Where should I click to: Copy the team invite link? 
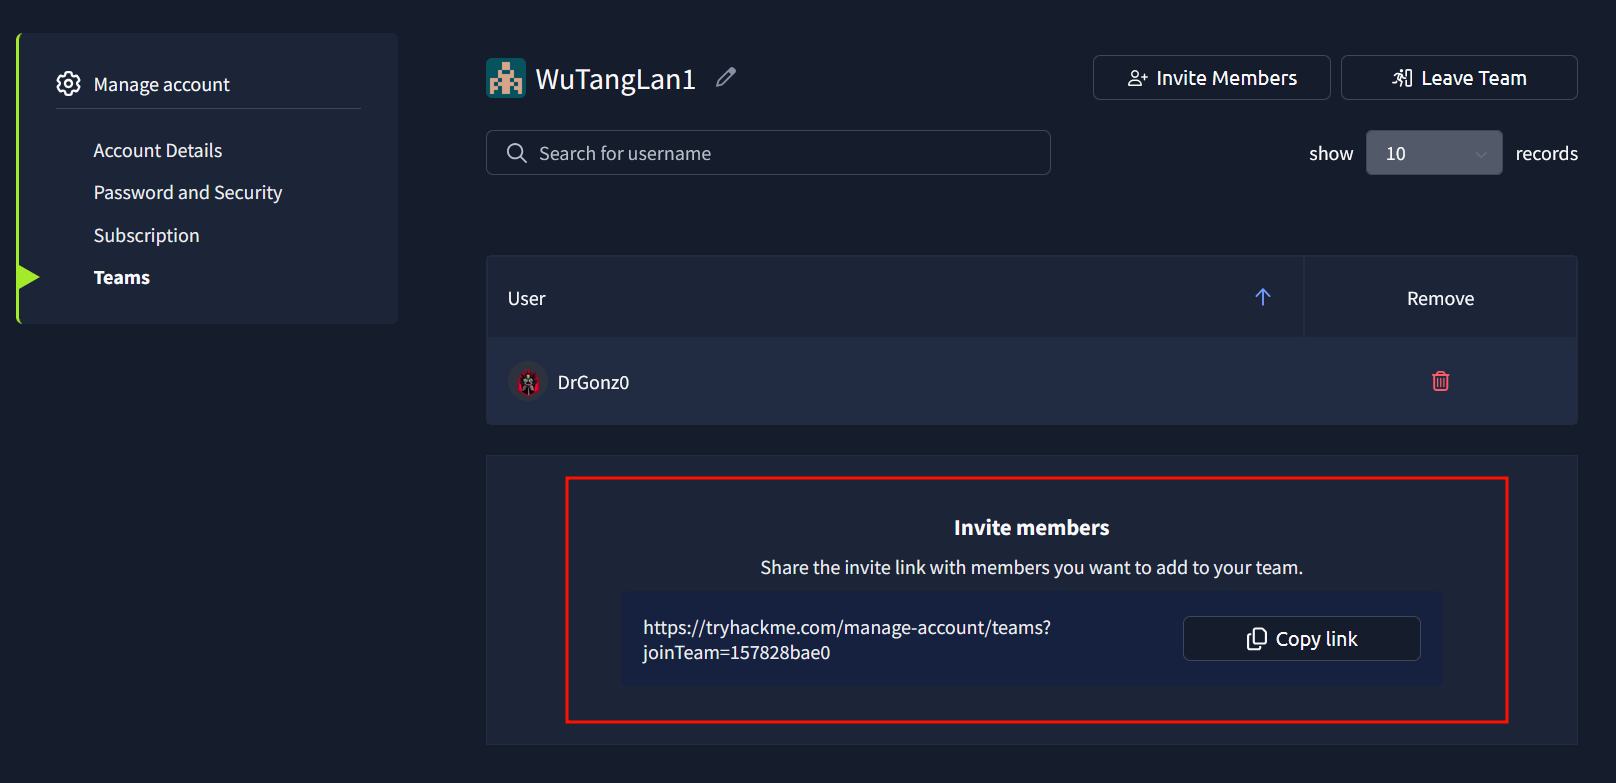pyautogui.click(x=1302, y=639)
